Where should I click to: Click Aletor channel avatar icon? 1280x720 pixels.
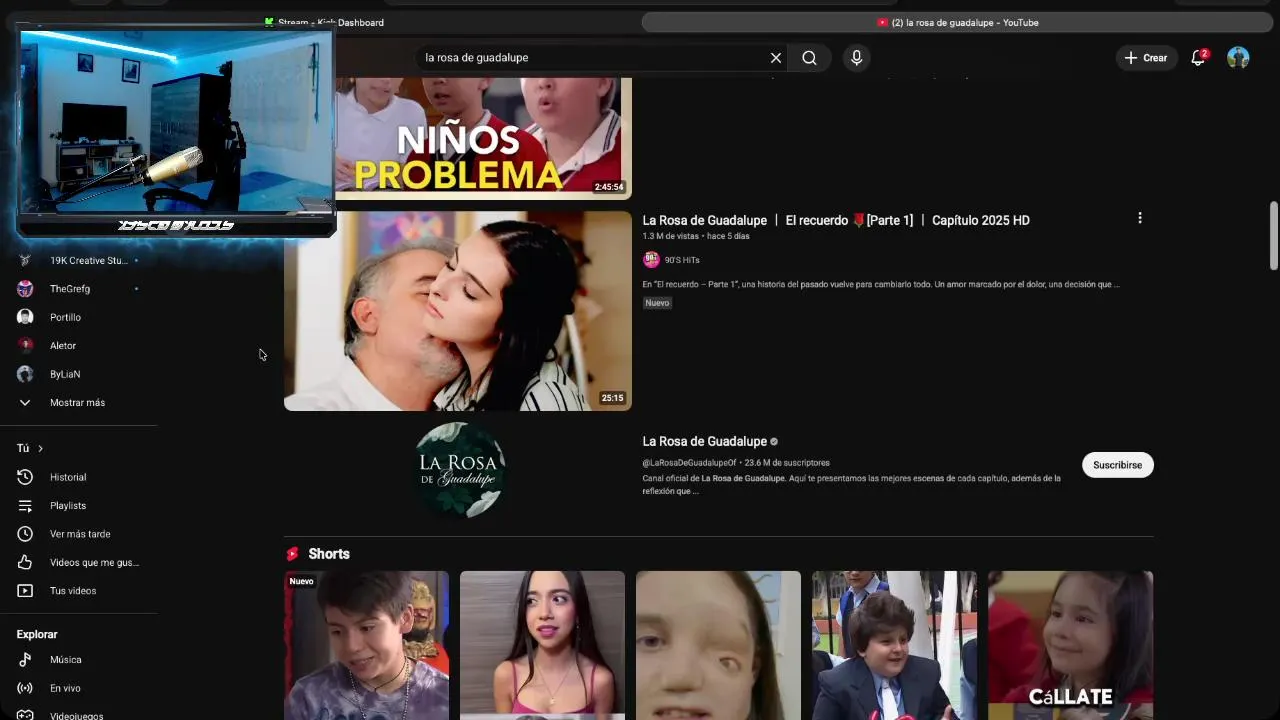25,345
